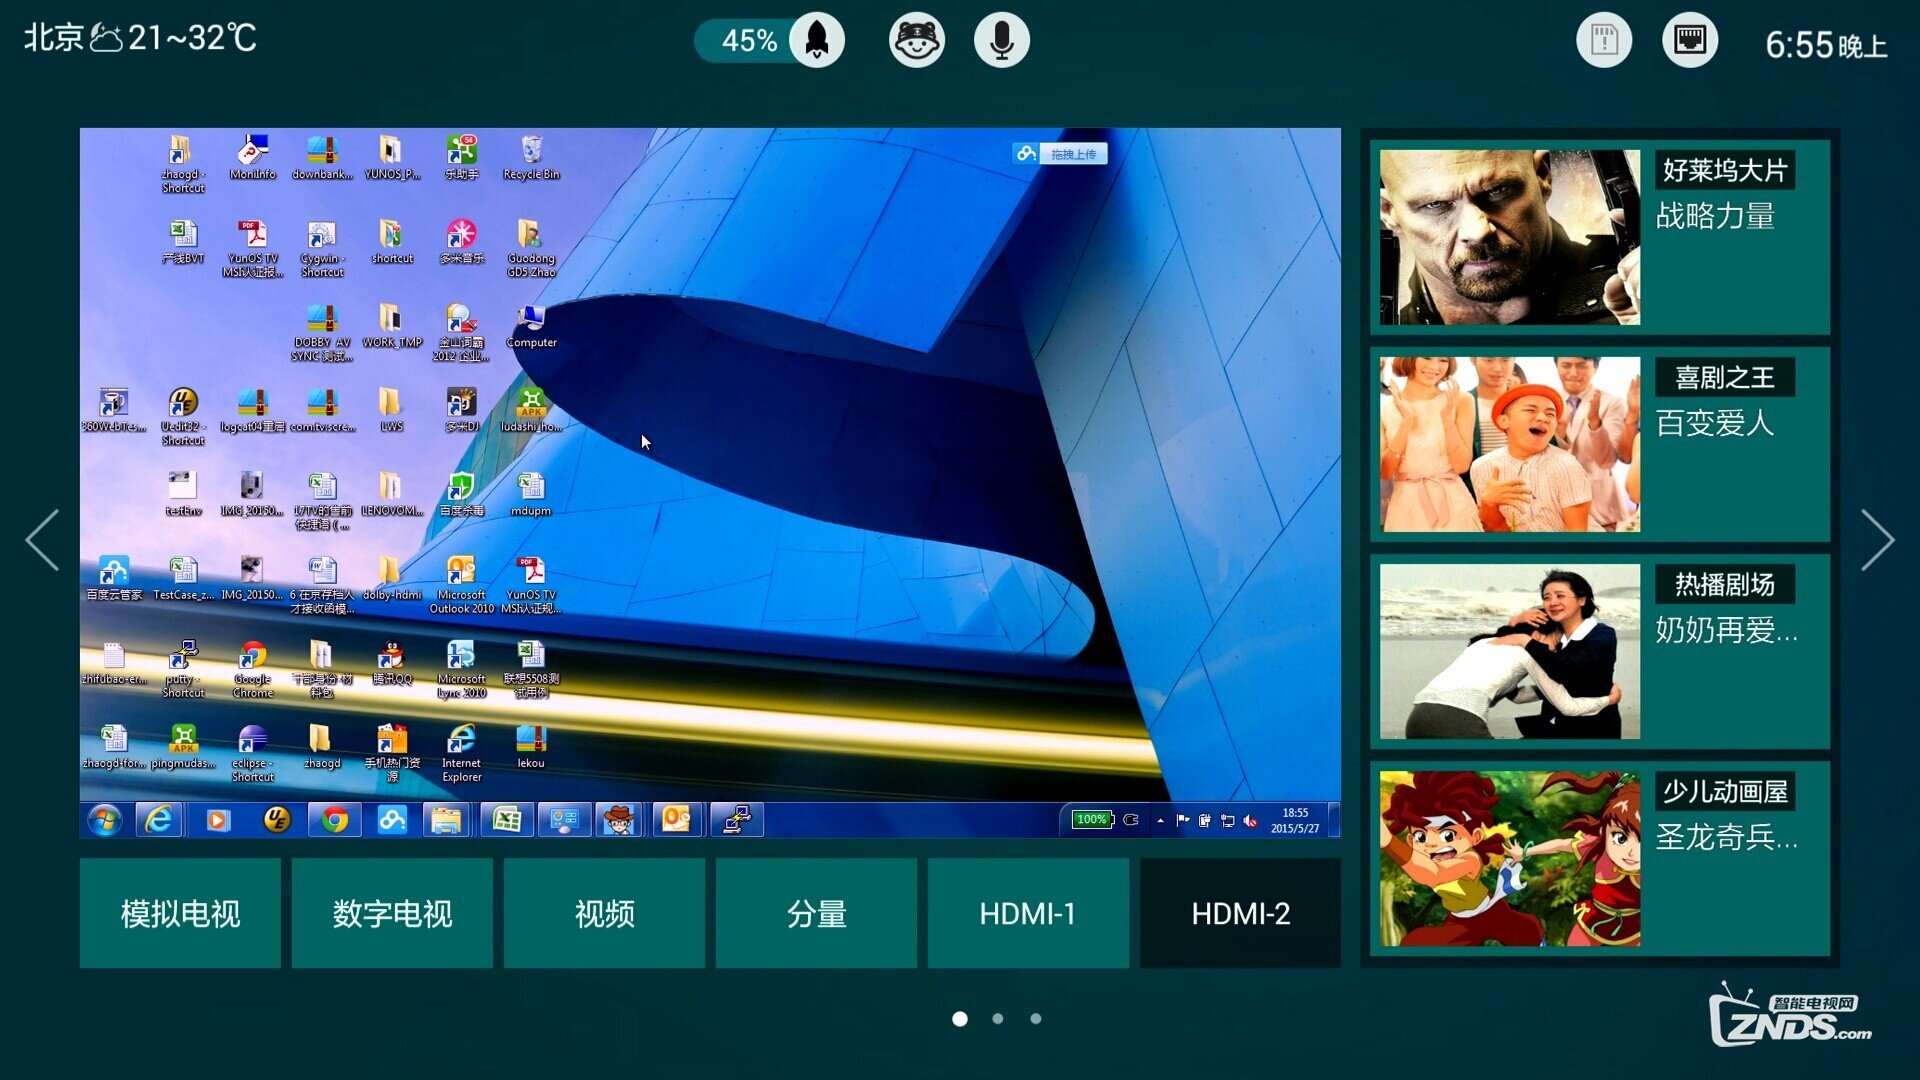Screen dimensions: 1920x1080
Task: Open UltraEdit from the taskbar
Action: (276, 821)
